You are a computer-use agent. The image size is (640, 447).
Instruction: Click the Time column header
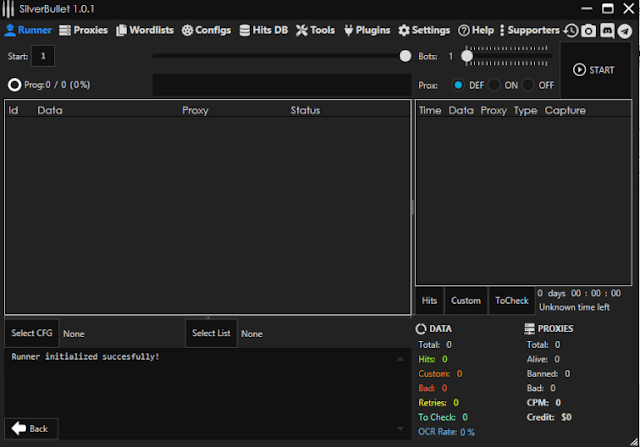pos(430,110)
